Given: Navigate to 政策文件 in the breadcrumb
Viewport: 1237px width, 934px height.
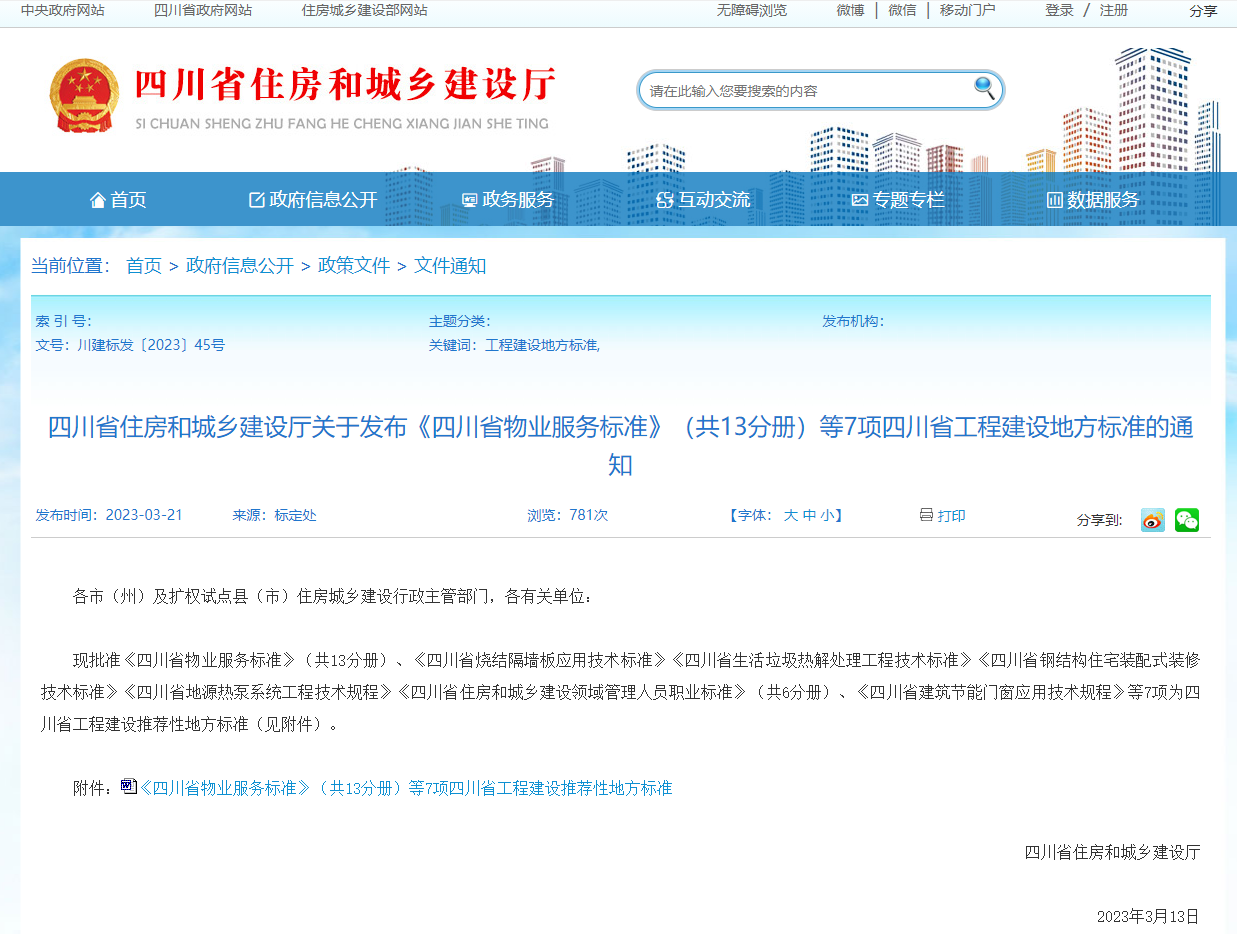Looking at the screenshot, I should [x=355, y=266].
